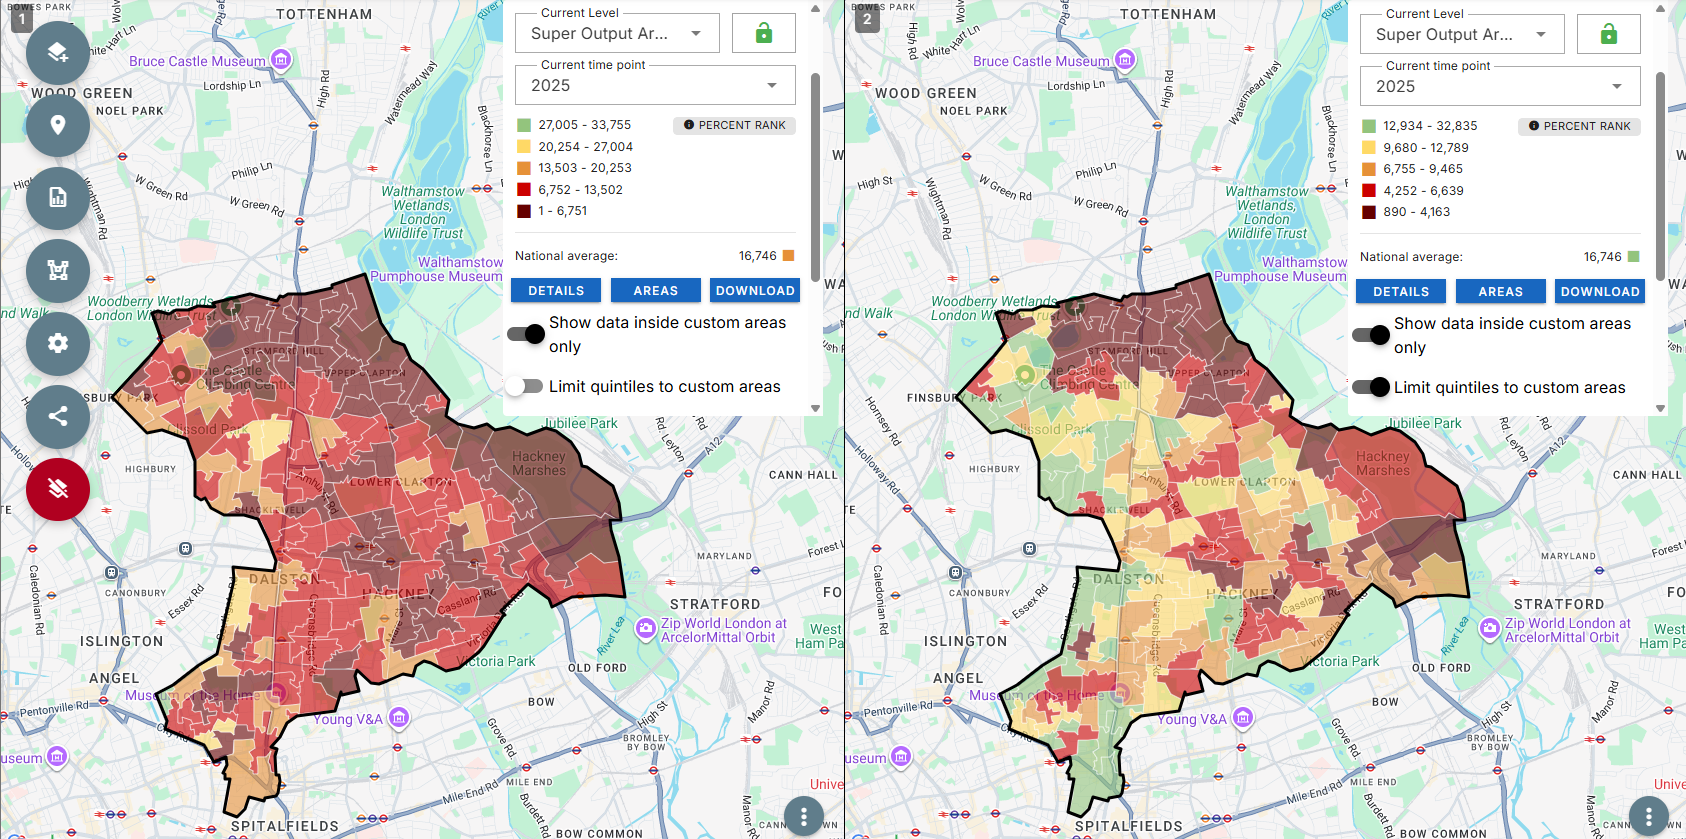Open the report document icon
1686x839 pixels.
click(x=58, y=198)
